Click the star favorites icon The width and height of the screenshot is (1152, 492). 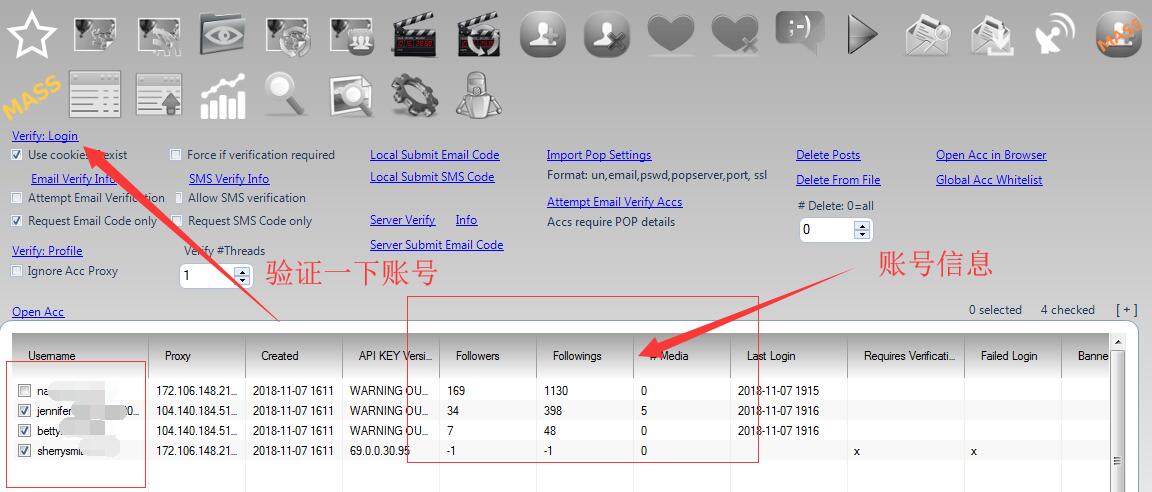click(32, 36)
